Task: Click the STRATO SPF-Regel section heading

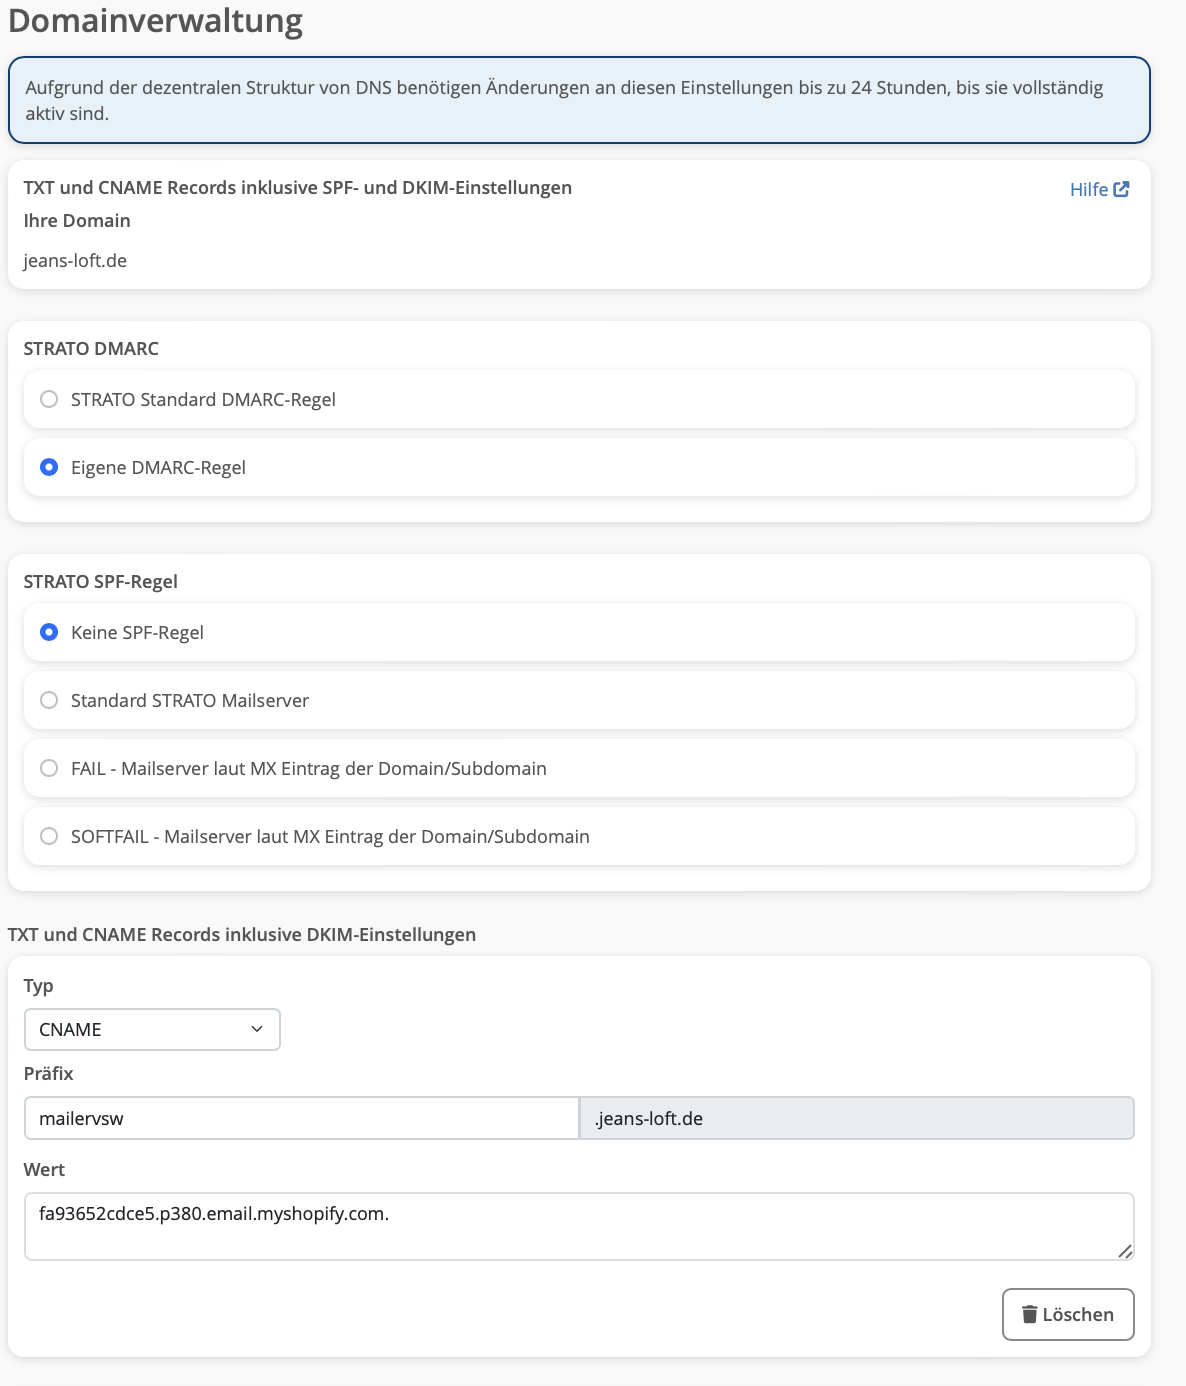Action: pos(101,582)
